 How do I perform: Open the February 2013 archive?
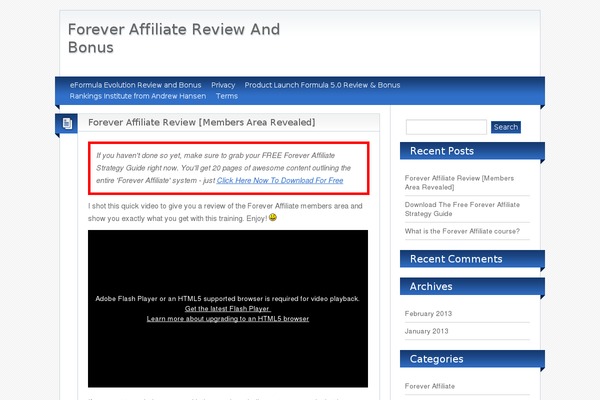coord(428,313)
